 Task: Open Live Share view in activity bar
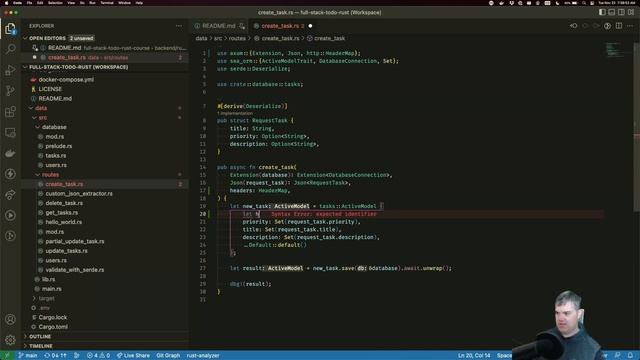point(10,195)
